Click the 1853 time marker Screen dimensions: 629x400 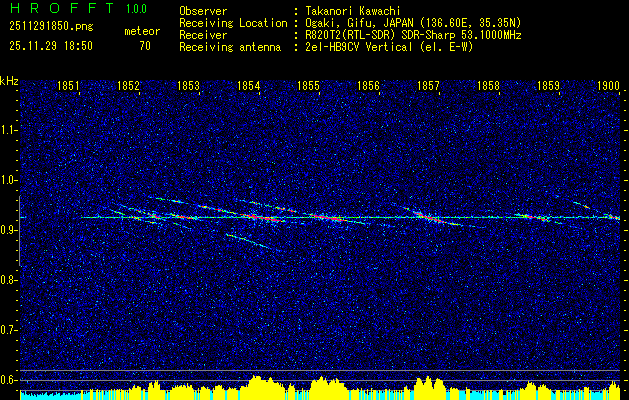click(188, 85)
